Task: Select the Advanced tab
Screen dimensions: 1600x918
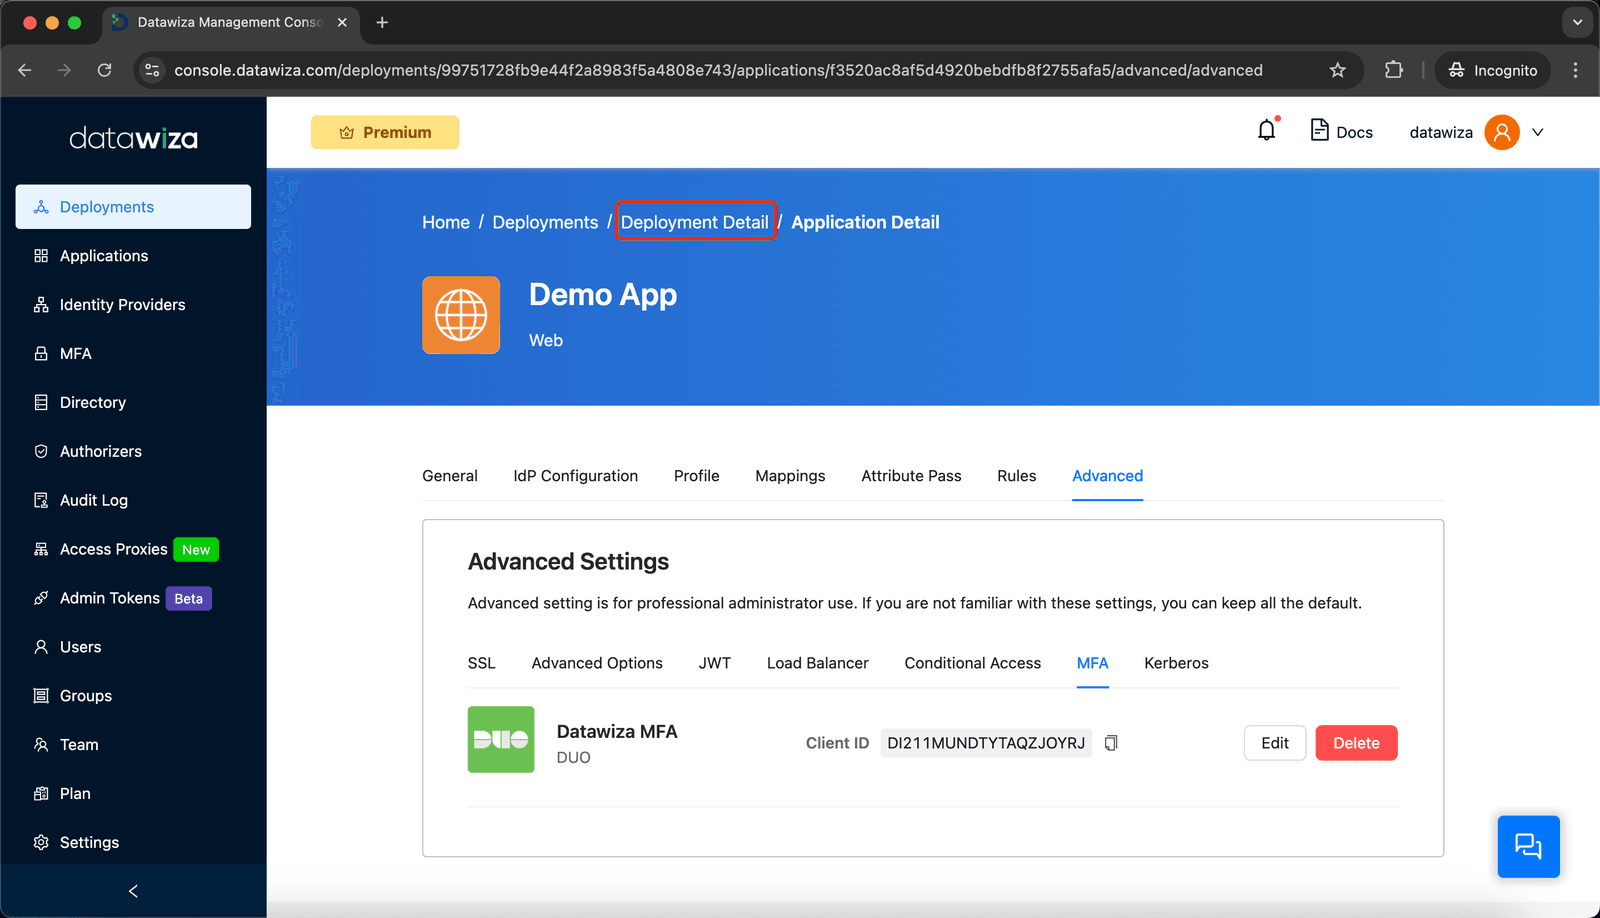Action: (x=1108, y=476)
